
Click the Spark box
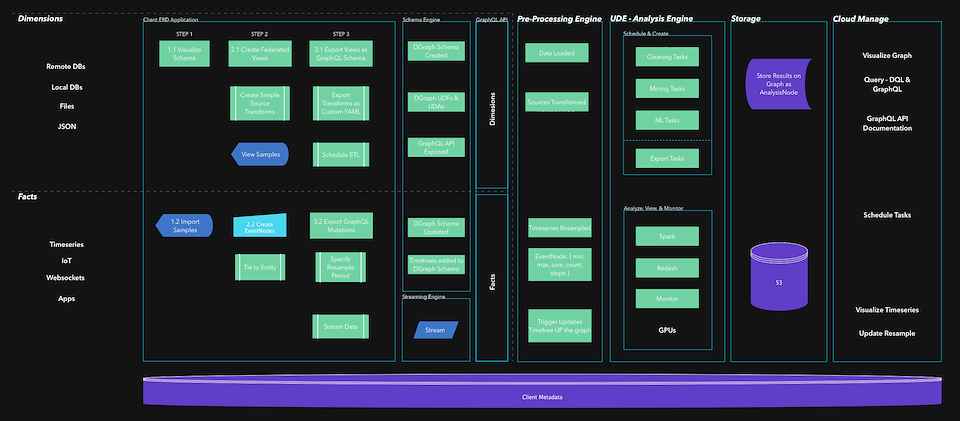pos(667,236)
